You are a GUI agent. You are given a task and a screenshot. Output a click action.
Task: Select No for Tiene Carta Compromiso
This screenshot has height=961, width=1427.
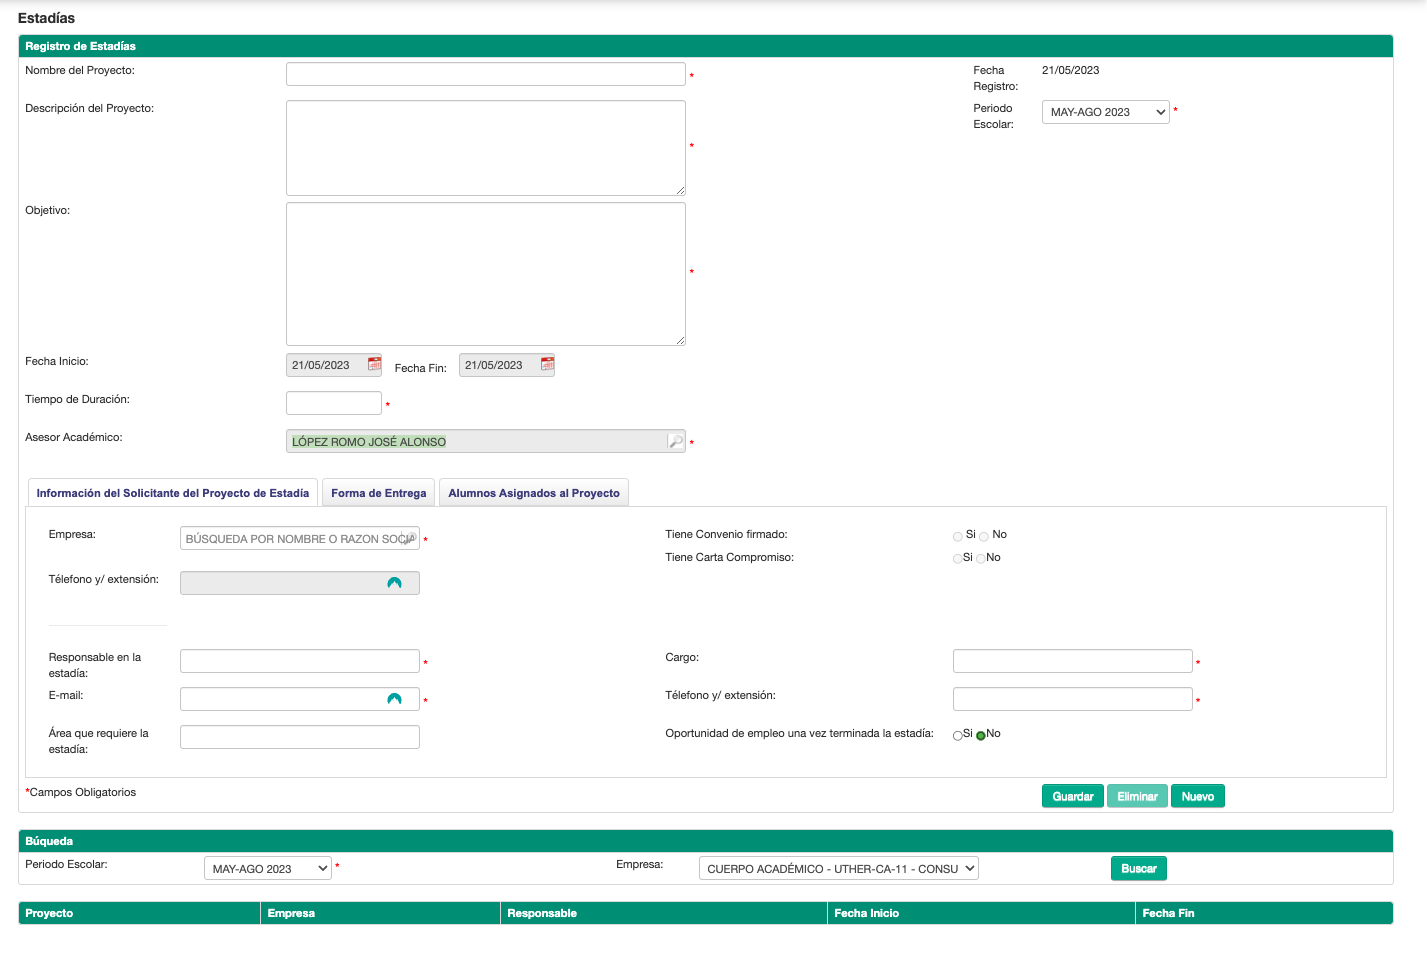click(981, 559)
